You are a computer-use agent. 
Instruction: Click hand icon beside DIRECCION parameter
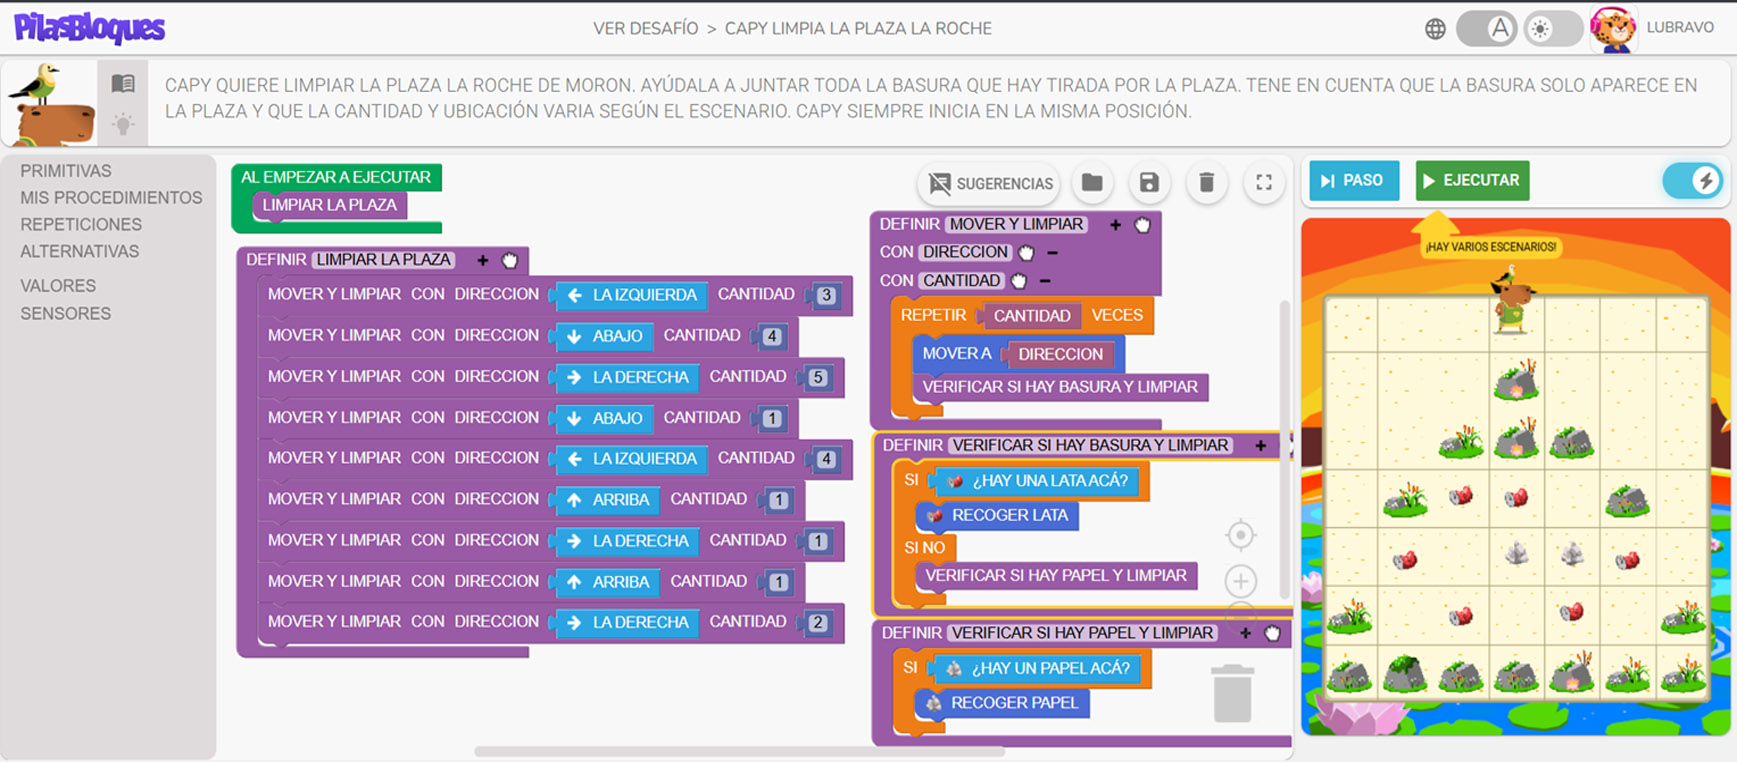1026,253
